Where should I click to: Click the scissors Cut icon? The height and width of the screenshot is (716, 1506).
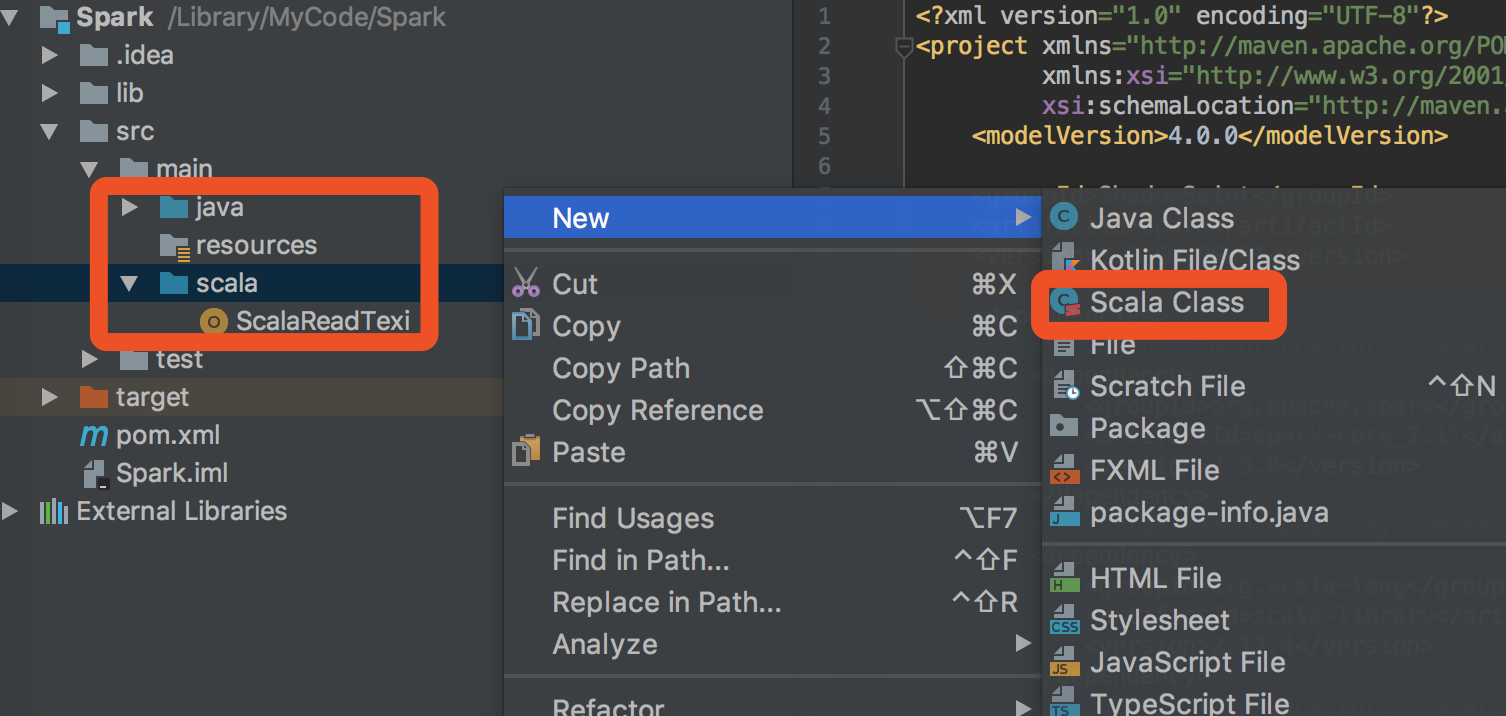(x=525, y=283)
